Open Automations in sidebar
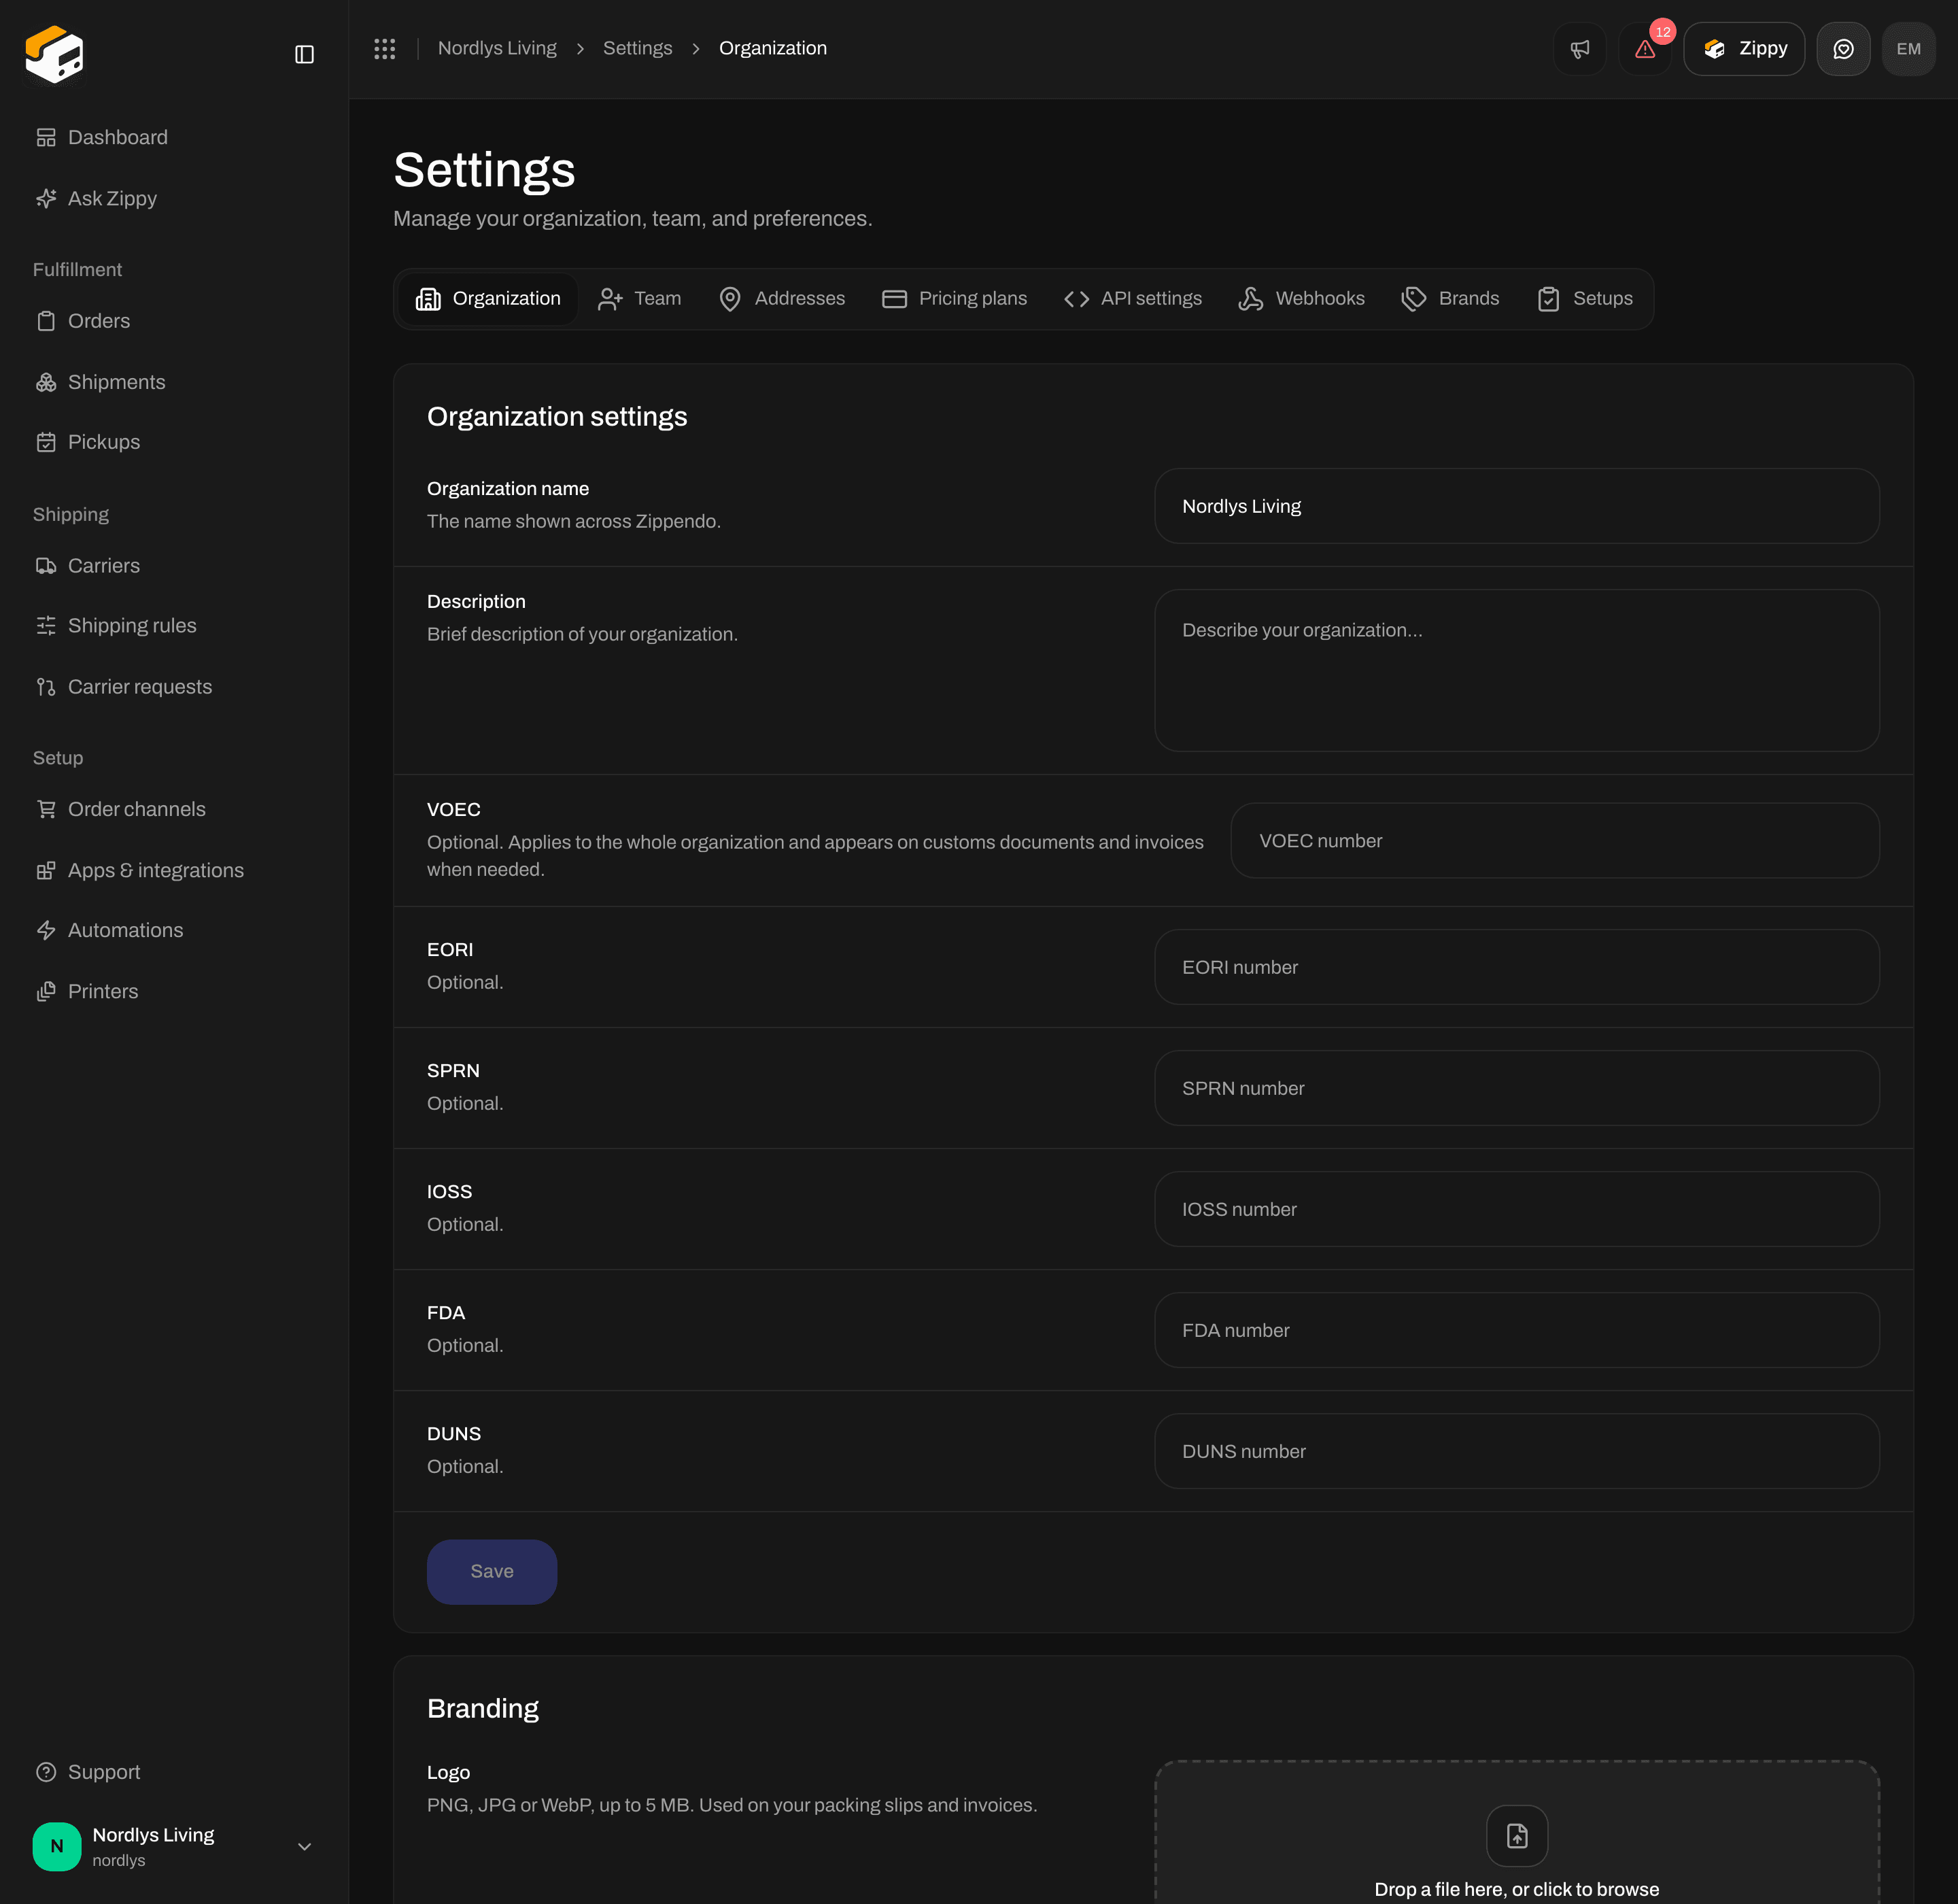Viewport: 1958px width, 1904px height. point(174,930)
